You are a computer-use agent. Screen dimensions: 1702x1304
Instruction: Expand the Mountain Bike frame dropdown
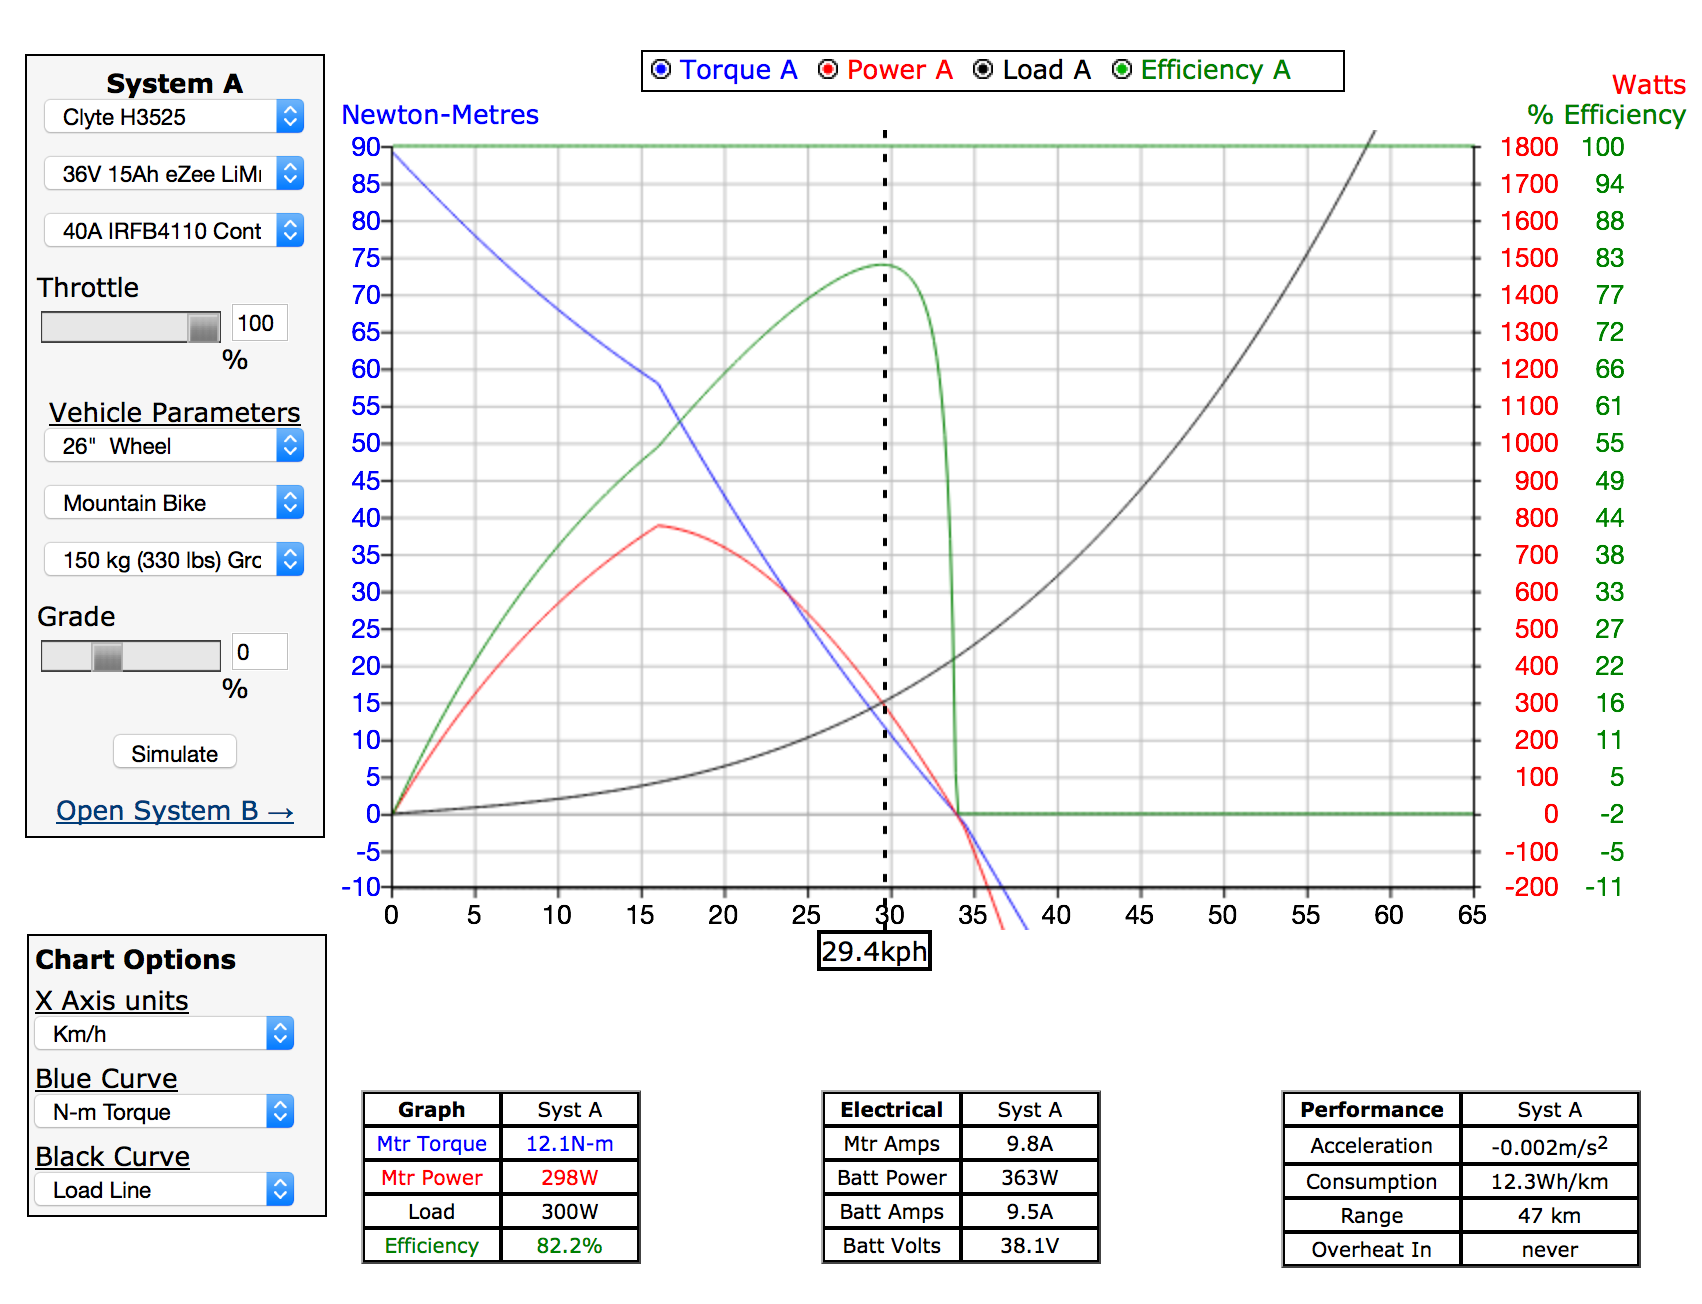(174, 503)
